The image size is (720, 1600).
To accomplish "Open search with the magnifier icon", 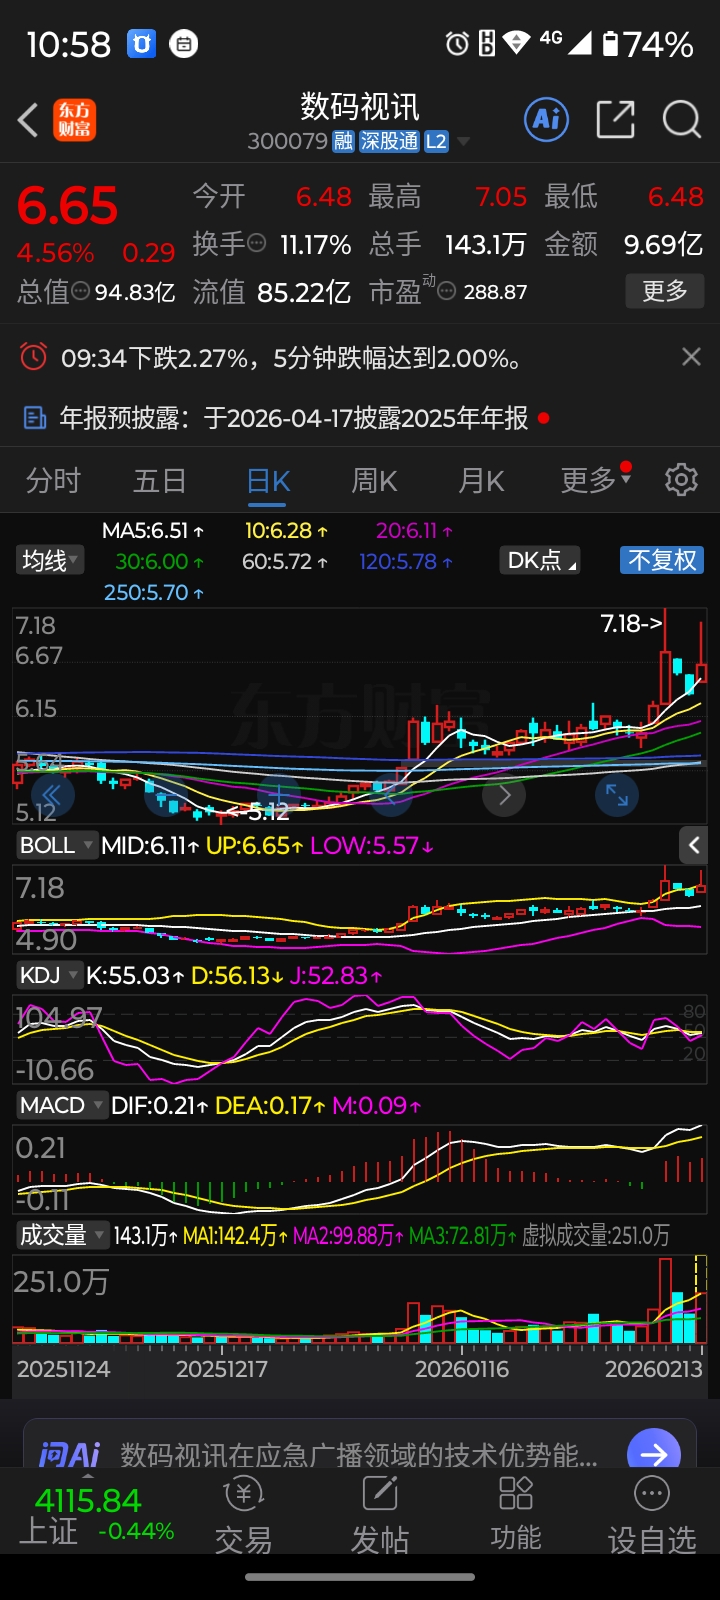I will click(682, 120).
